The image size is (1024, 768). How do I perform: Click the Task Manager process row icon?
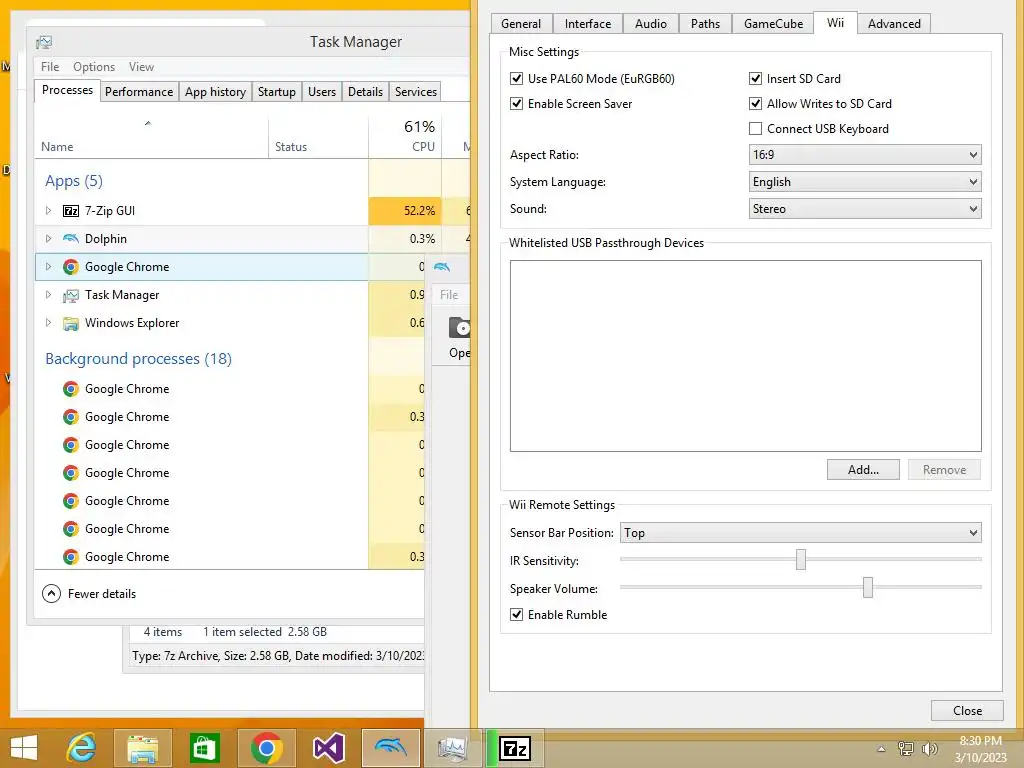pos(71,295)
